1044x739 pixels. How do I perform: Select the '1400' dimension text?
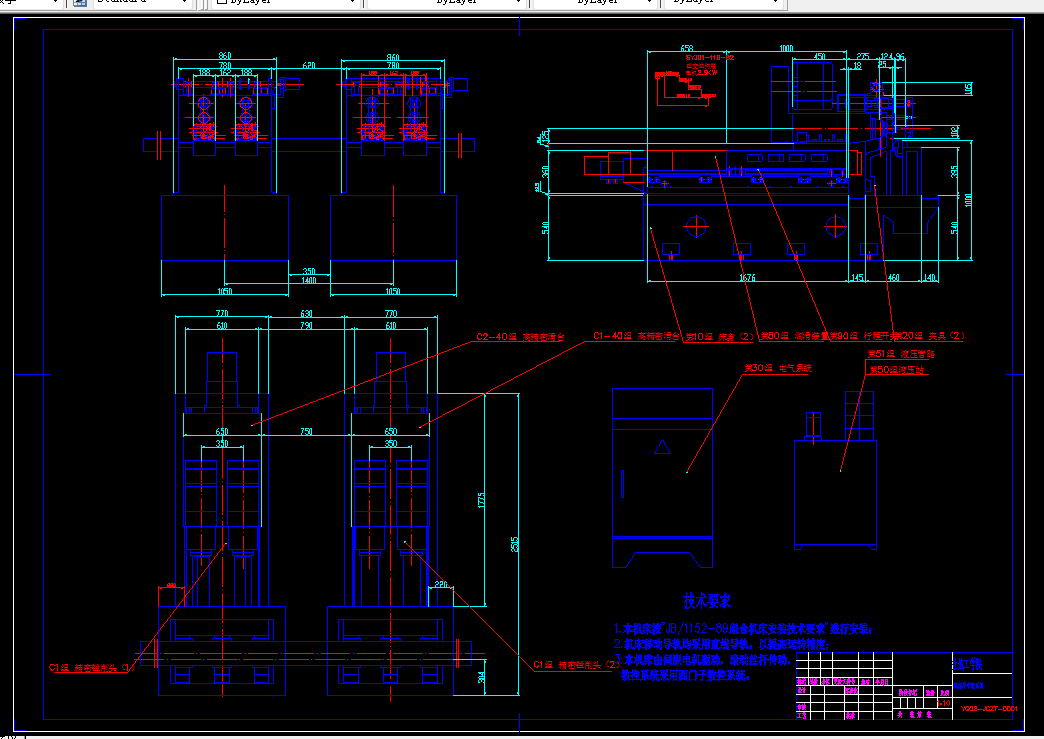coord(309,280)
